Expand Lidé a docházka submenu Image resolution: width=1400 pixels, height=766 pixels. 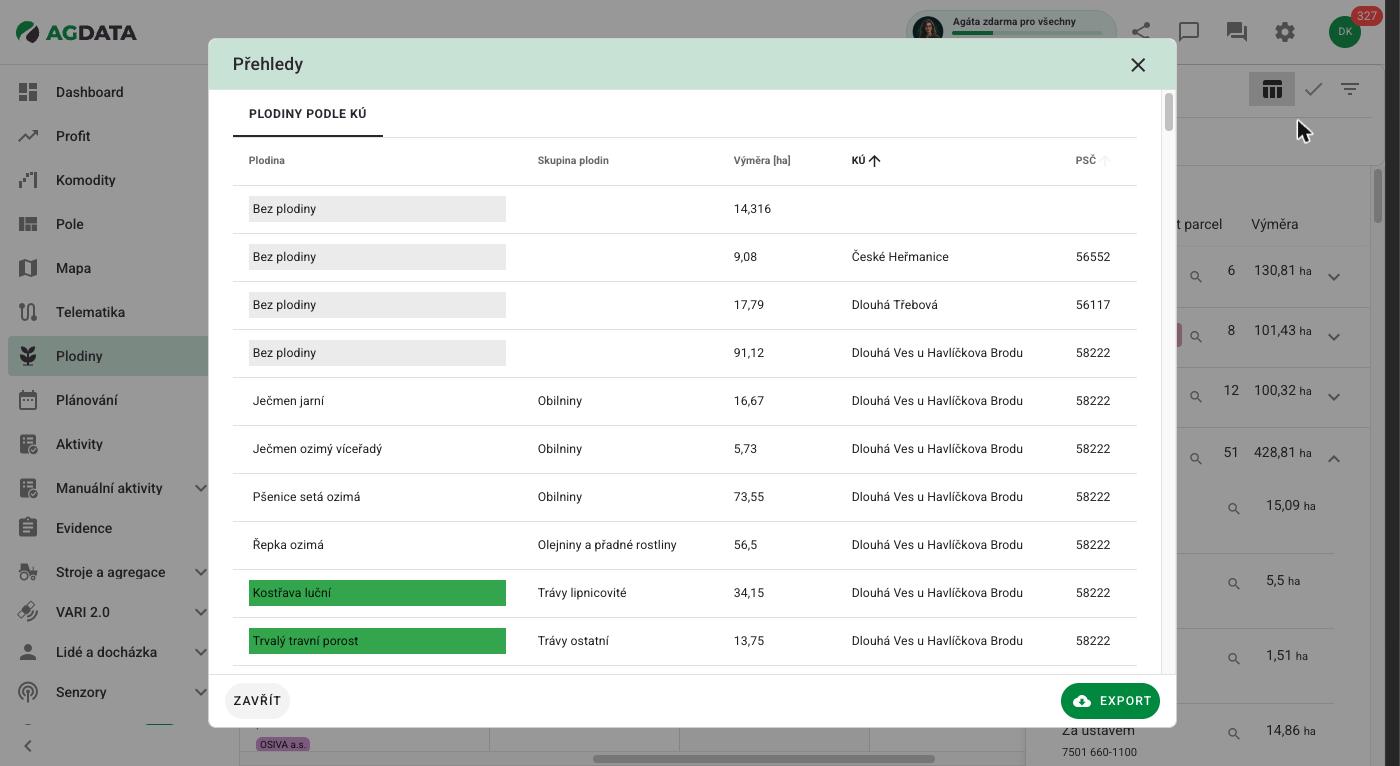click(x=201, y=652)
